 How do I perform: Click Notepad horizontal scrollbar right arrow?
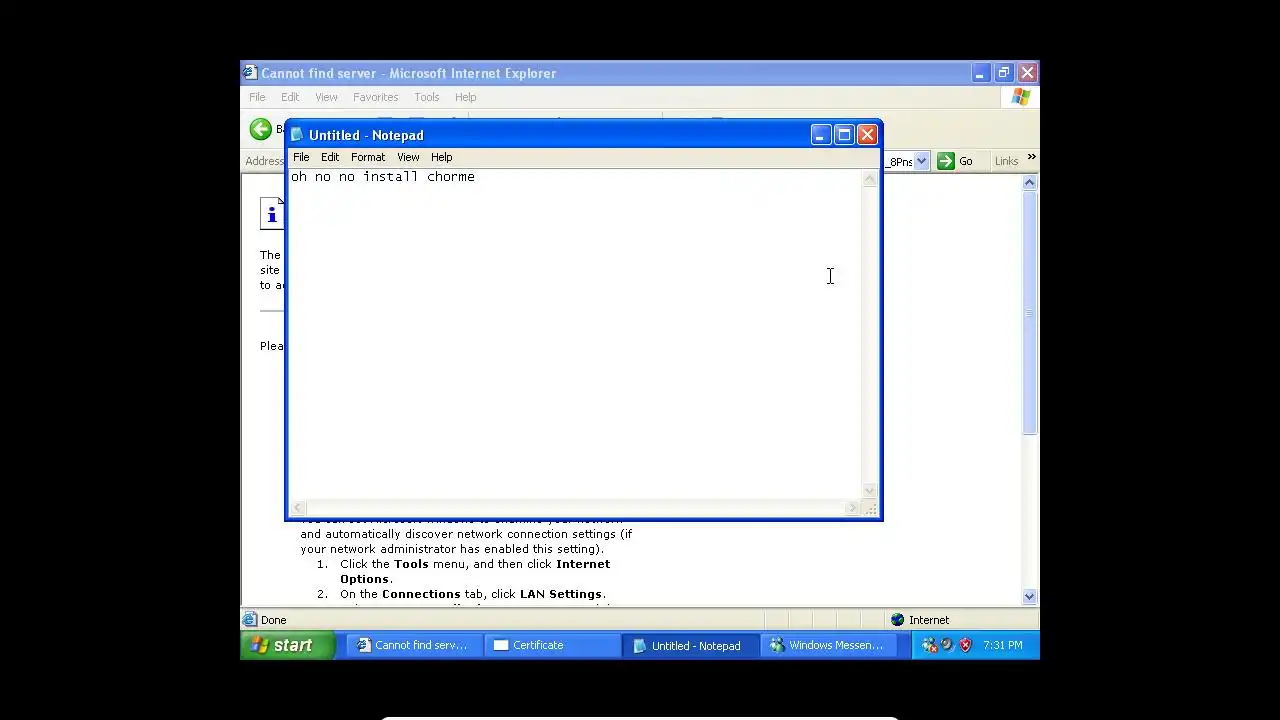tap(853, 508)
